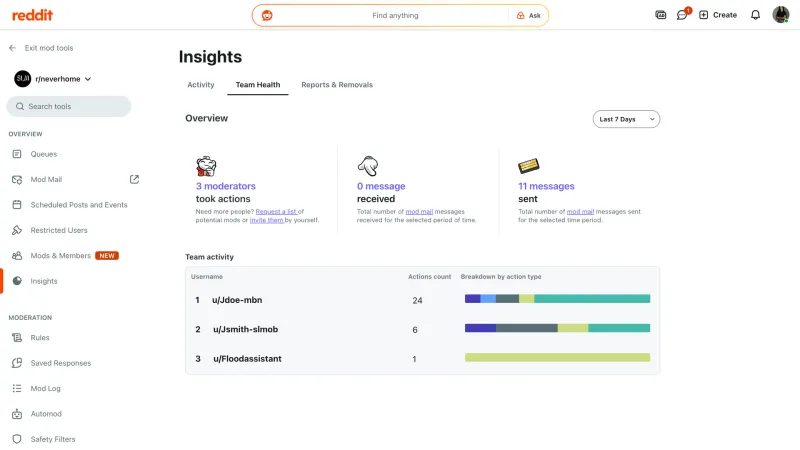This screenshot has width=800, height=450.
Task: Select the Team Health tab
Action: (x=258, y=85)
